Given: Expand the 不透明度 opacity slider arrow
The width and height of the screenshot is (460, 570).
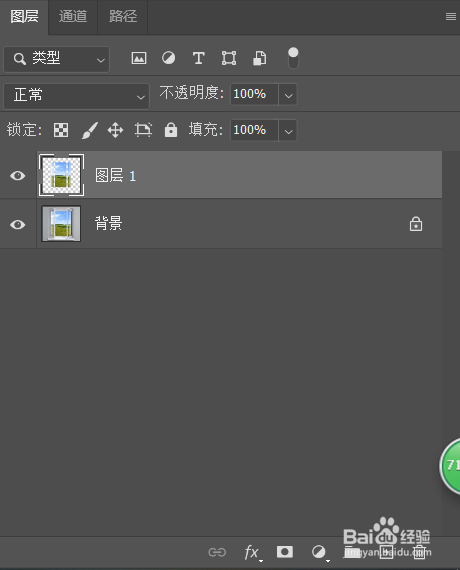Looking at the screenshot, I should coord(288,95).
